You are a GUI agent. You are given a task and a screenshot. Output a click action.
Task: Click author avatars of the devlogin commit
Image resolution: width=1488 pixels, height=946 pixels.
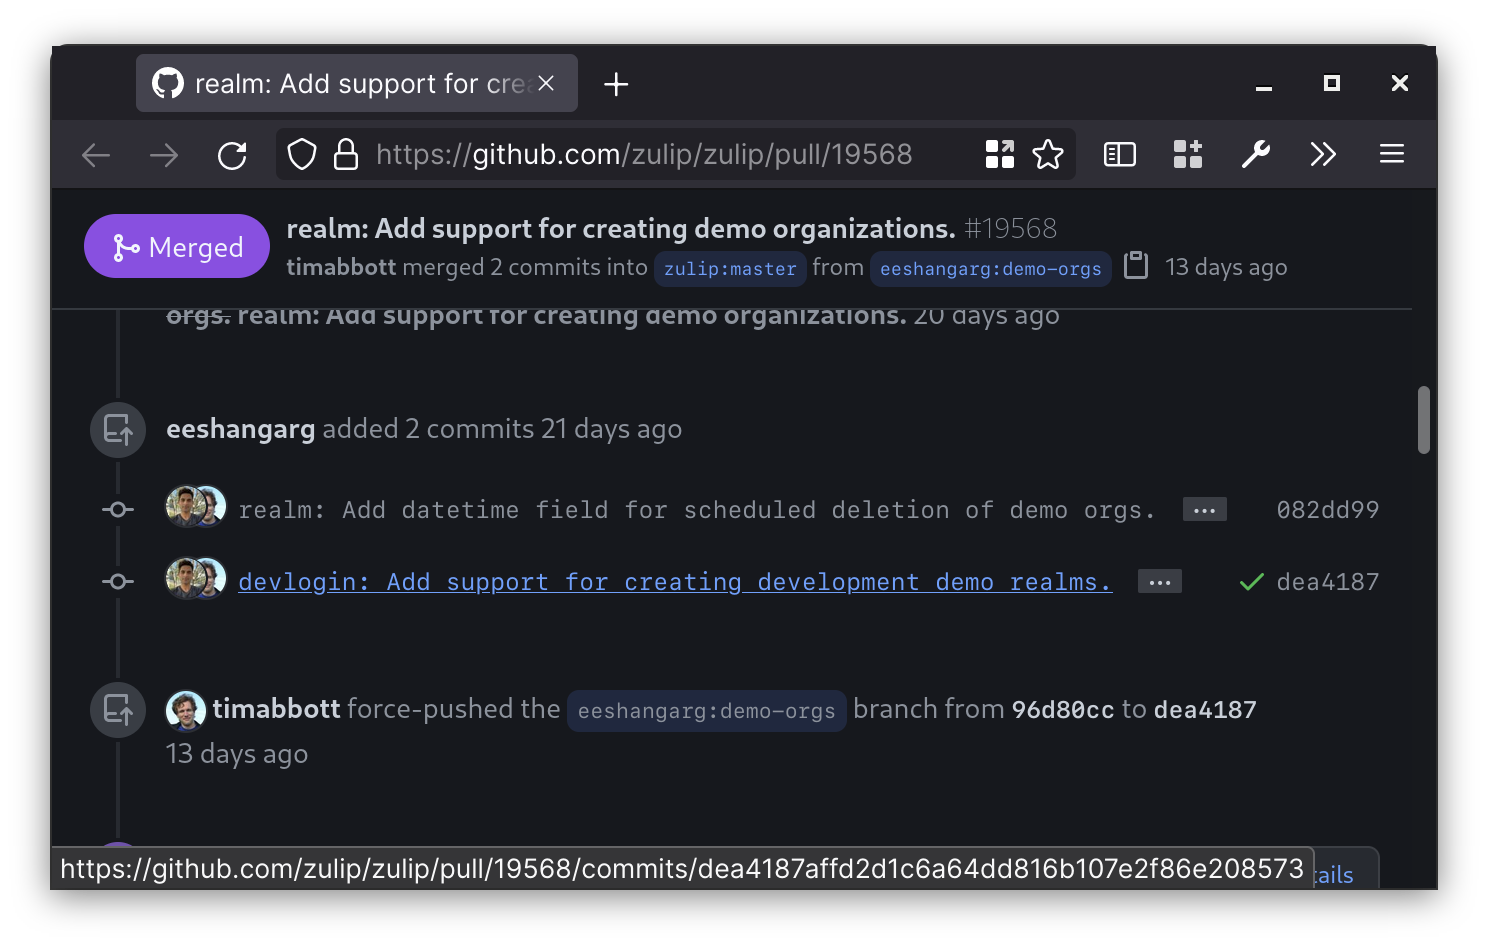pyautogui.click(x=196, y=579)
